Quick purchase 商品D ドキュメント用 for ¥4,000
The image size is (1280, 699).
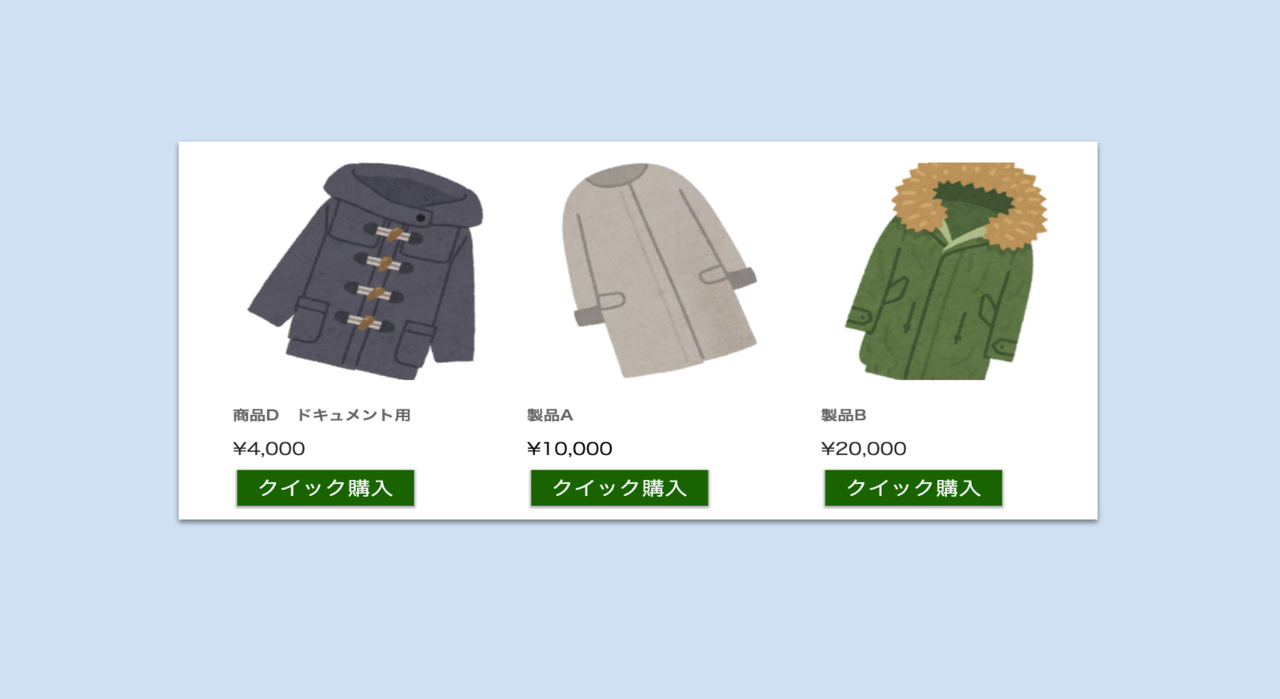[x=326, y=488]
